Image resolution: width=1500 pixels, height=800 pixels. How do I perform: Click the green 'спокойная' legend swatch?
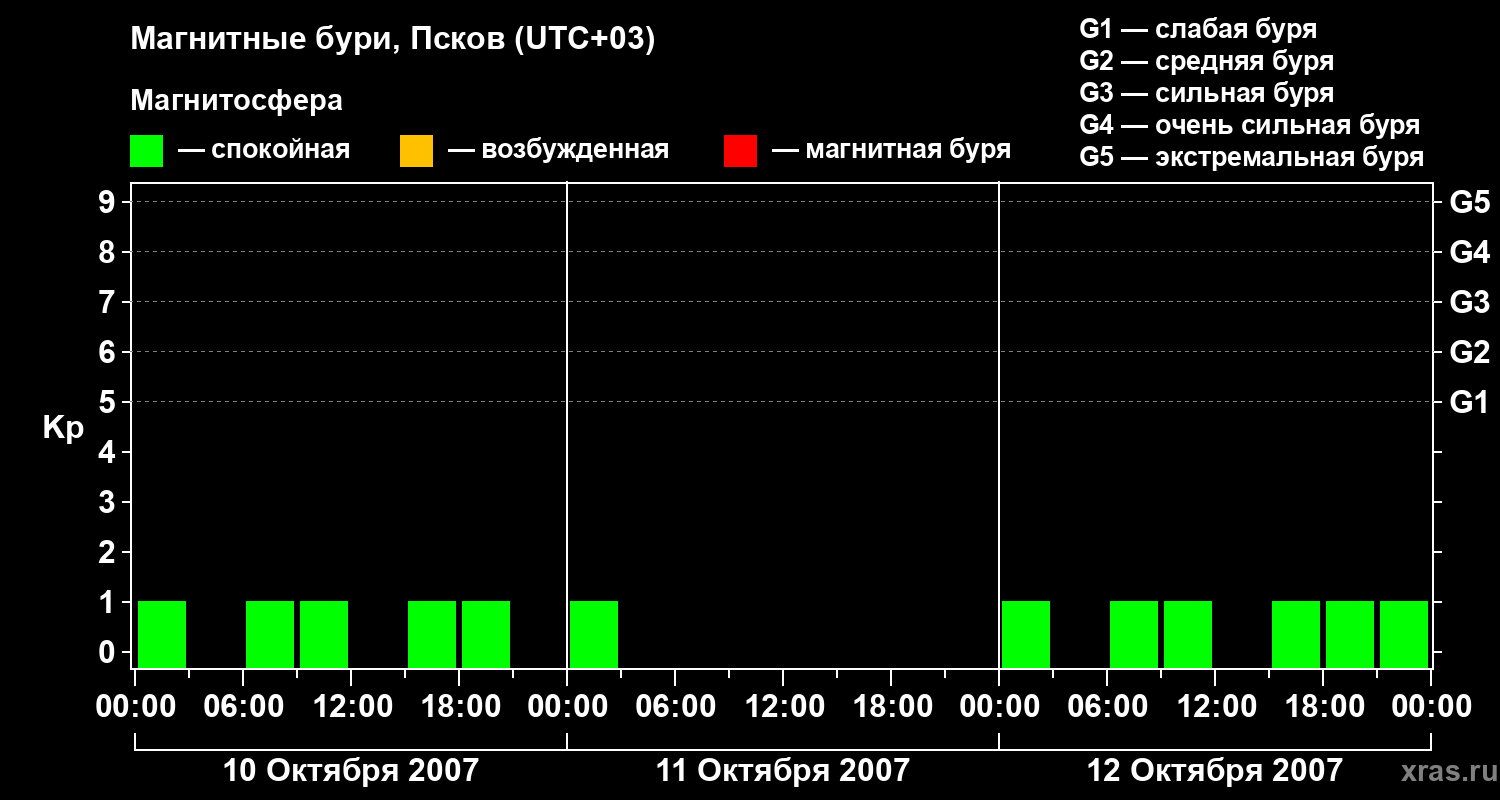pos(146,151)
